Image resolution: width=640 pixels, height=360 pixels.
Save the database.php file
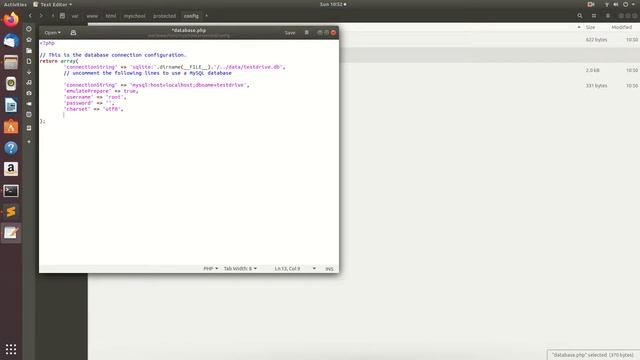(290, 33)
